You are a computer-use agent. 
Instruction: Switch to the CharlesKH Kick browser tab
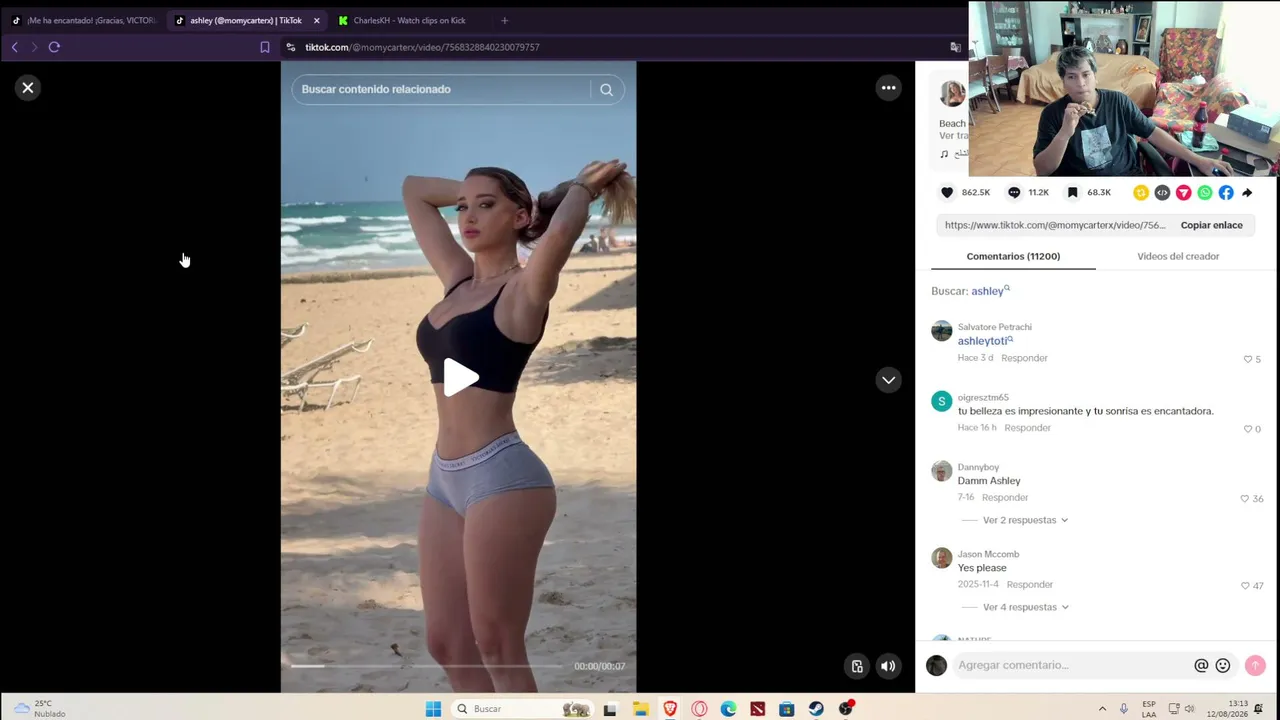pos(409,20)
